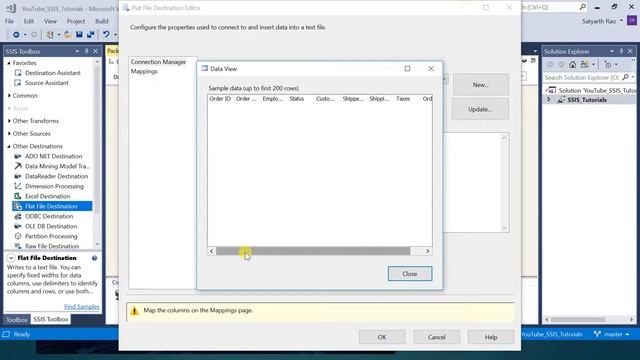The width and height of the screenshot is (640, 360).
Task: Click the right arrow of Data View scrollbar
Action: click(427, 251)
